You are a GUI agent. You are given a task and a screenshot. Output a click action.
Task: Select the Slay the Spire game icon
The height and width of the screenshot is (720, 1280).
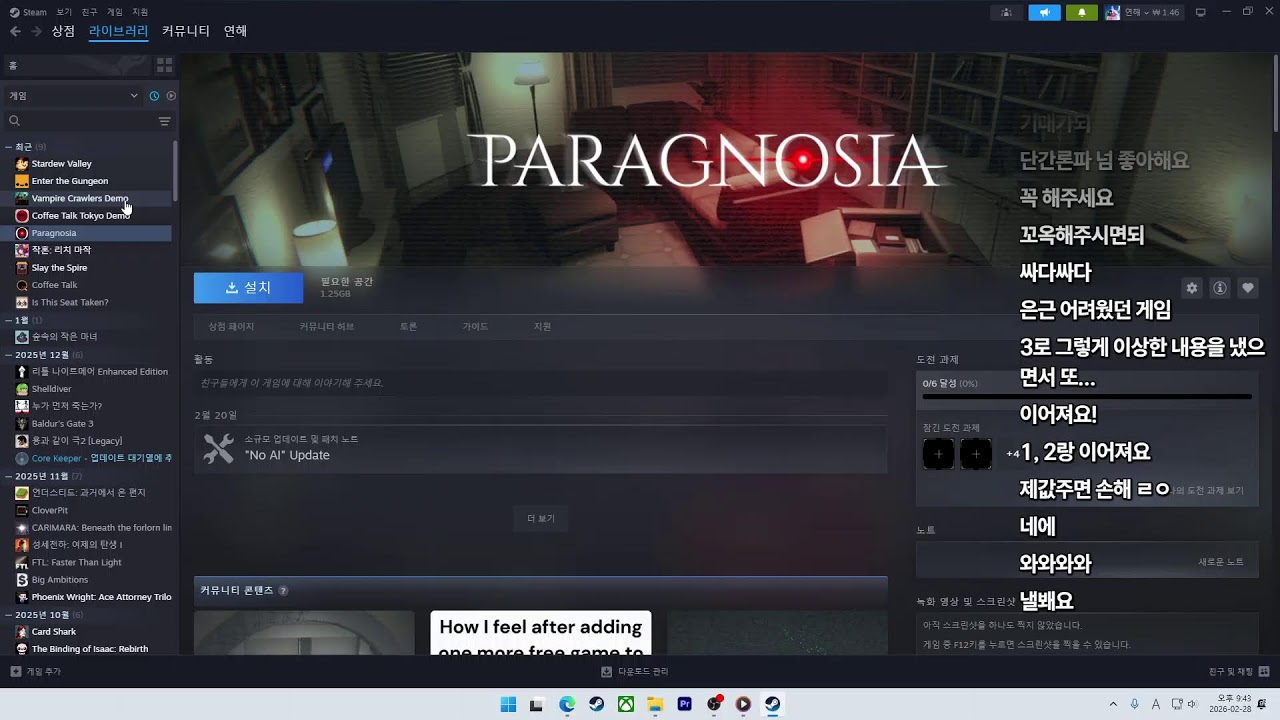(22, 268)
